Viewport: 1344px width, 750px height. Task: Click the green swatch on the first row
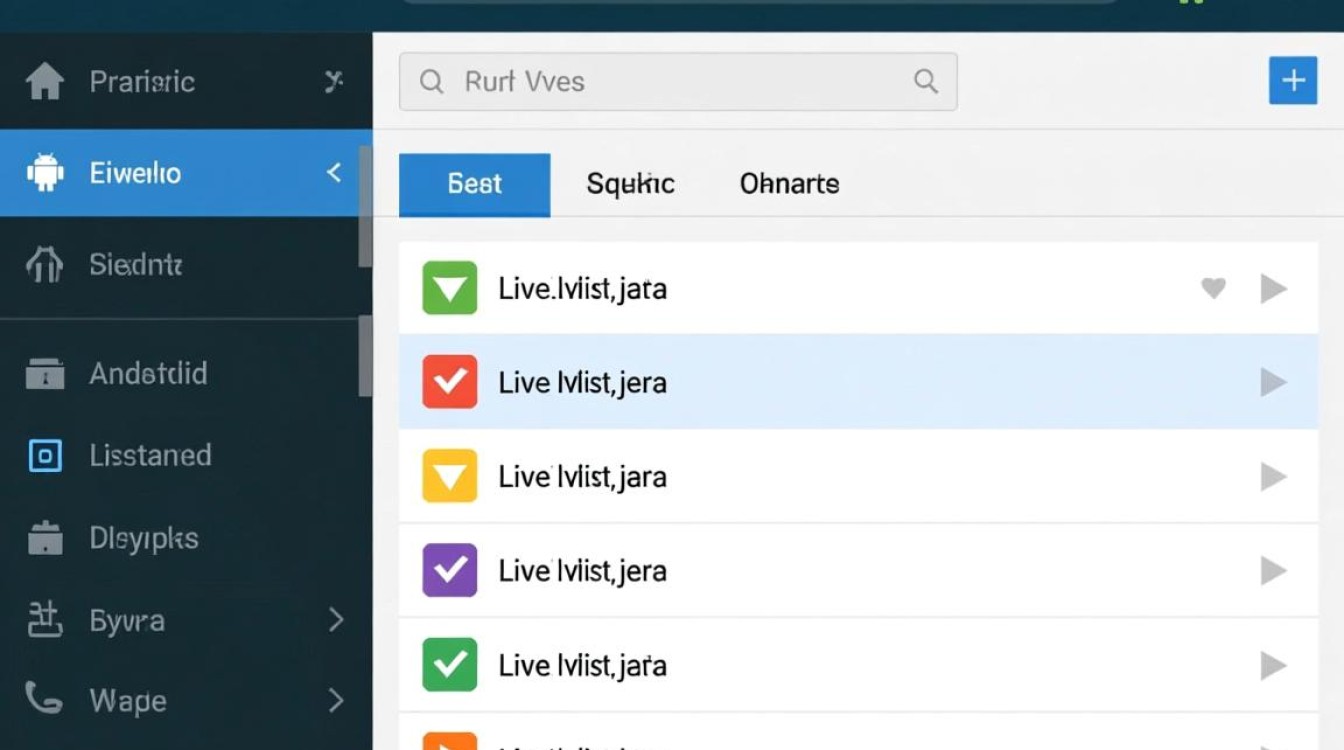(x=449, y=288)
